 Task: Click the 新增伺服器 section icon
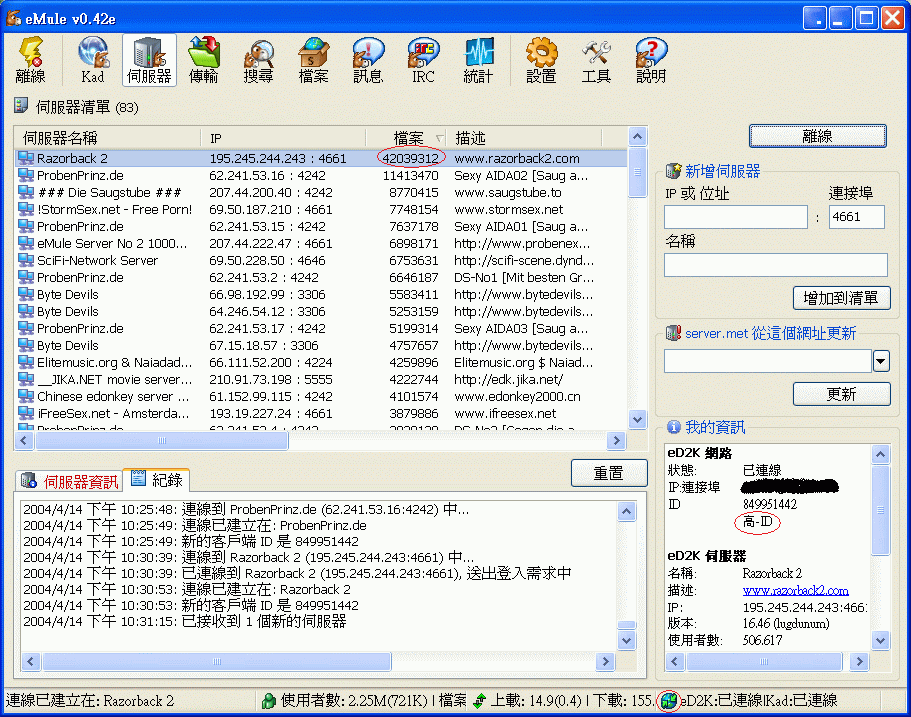[673, 171]
